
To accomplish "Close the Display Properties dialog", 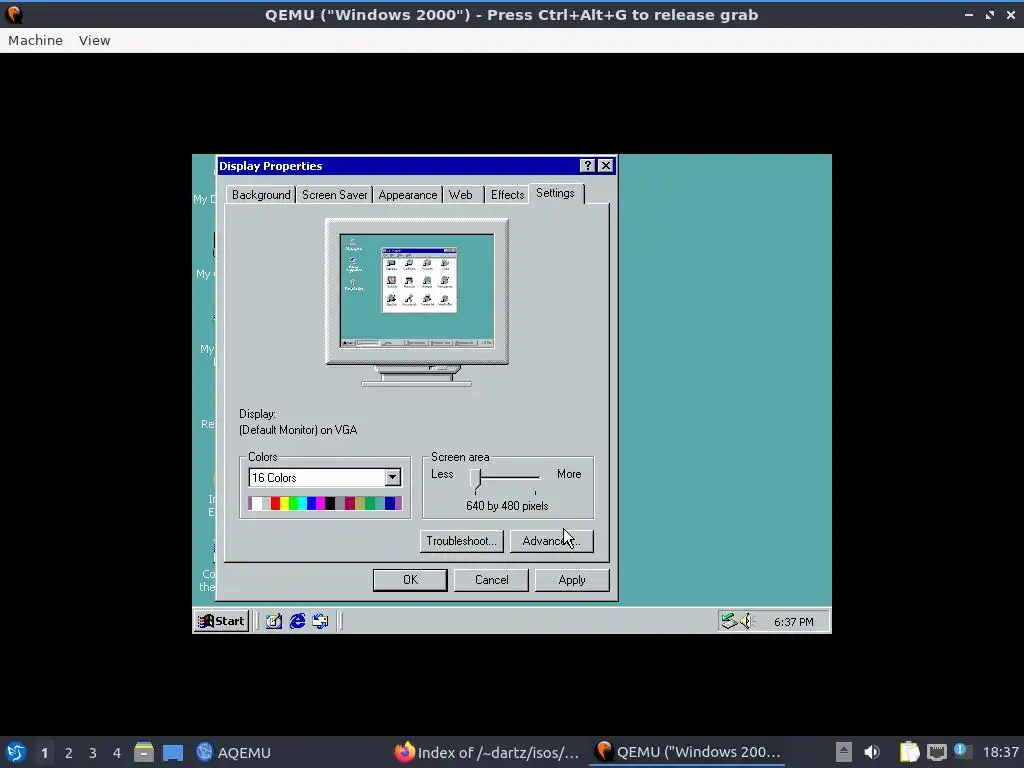I will coord(606,166).
